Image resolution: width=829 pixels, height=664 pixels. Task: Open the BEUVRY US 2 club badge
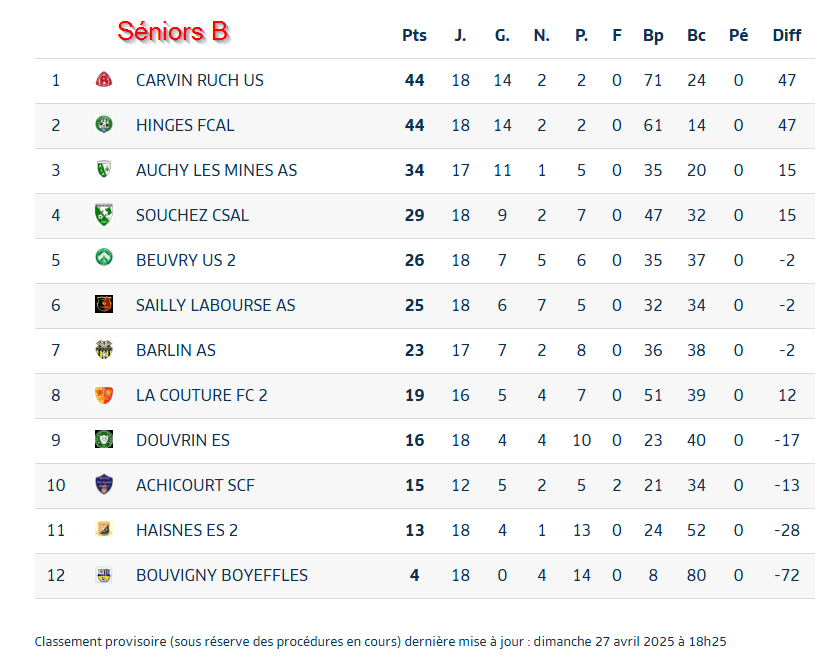pos(104,259)
